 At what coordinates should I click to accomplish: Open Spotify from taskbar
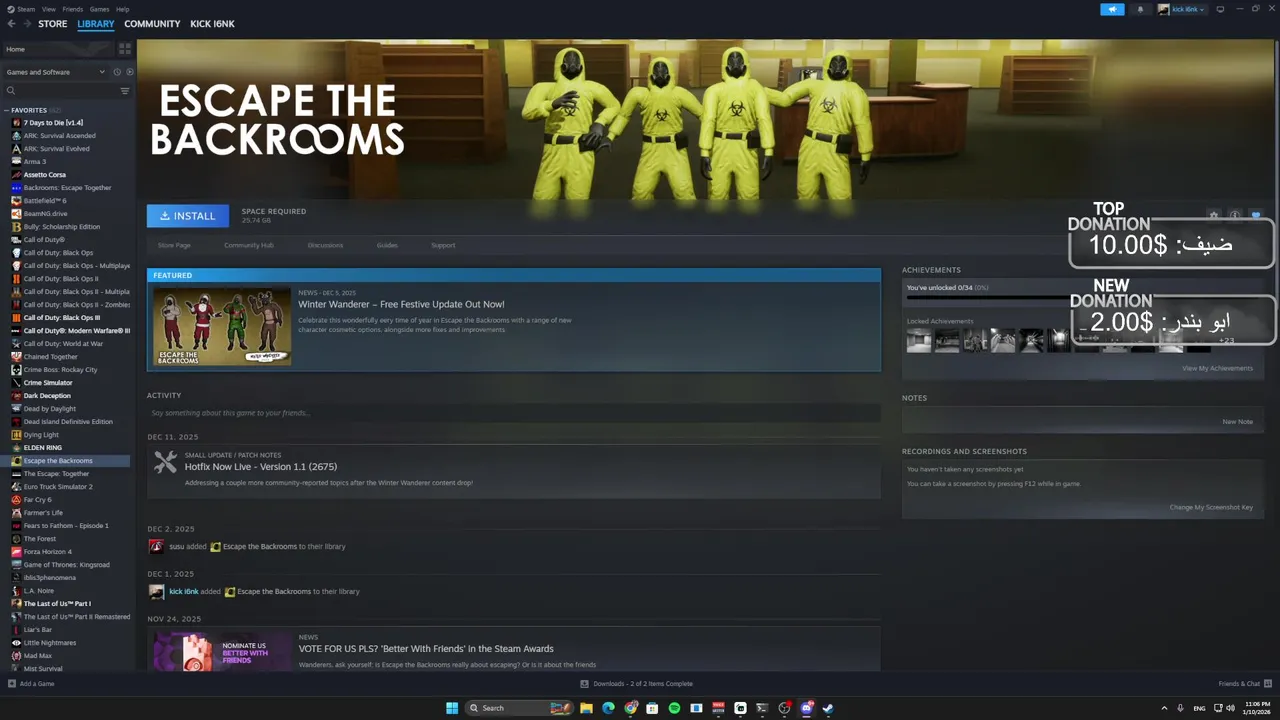(x=674, y=708)
